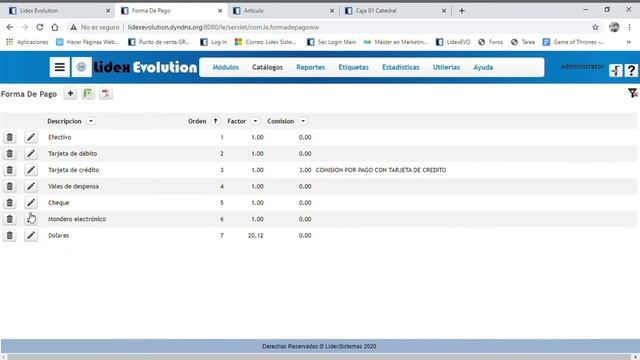
Task: Edit the Vales de despensa row
Action: coord(31,186)
